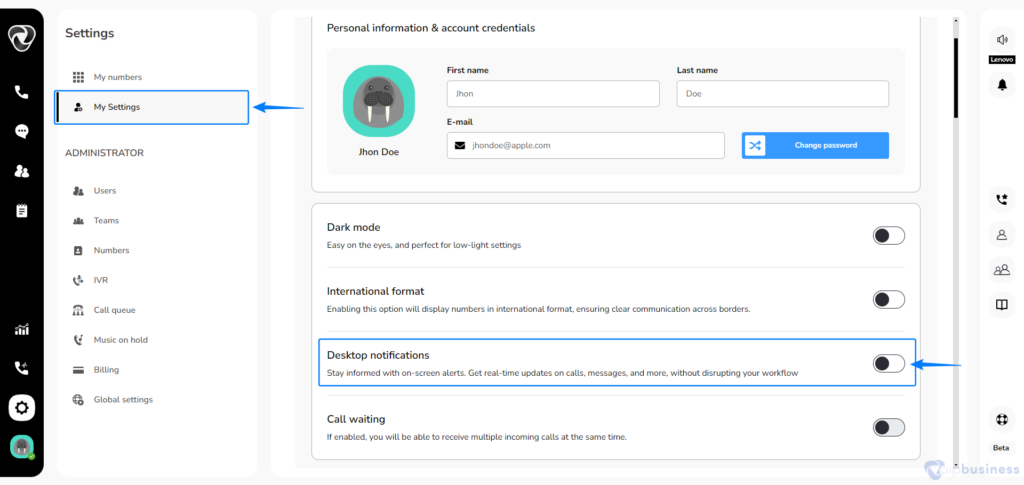Screen dimensions: 1024x485
Task: Open the contacts icon in left rail
Action: tap(22, 171)
